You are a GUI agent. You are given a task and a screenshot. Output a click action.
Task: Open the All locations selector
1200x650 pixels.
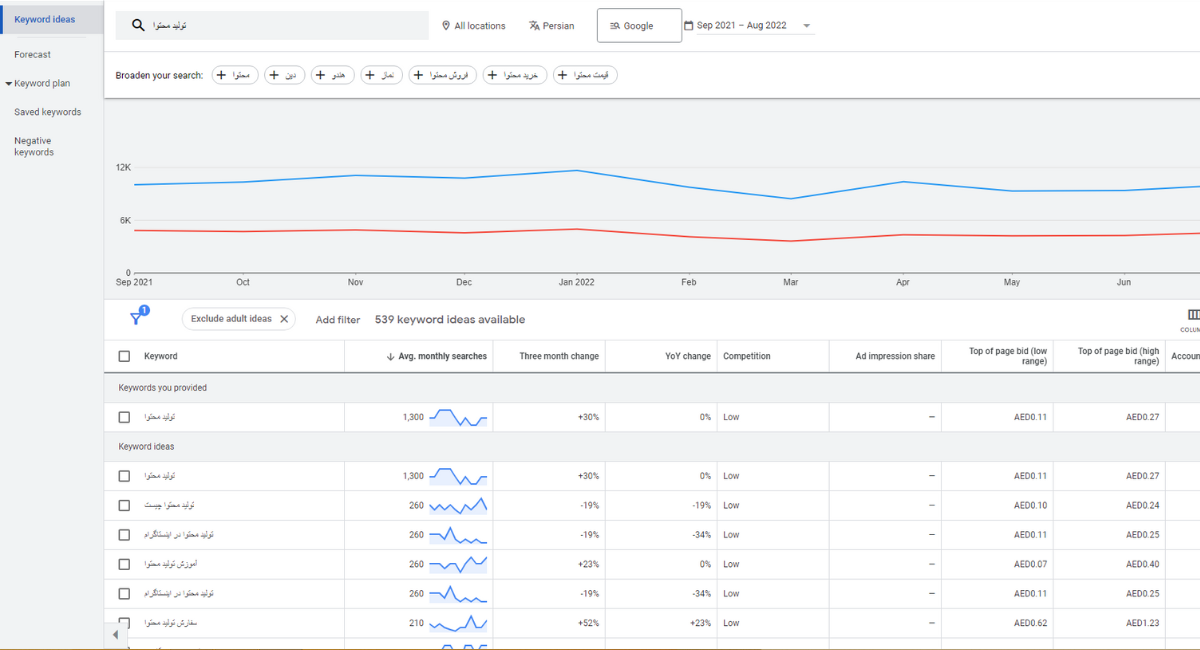(474, 26)
